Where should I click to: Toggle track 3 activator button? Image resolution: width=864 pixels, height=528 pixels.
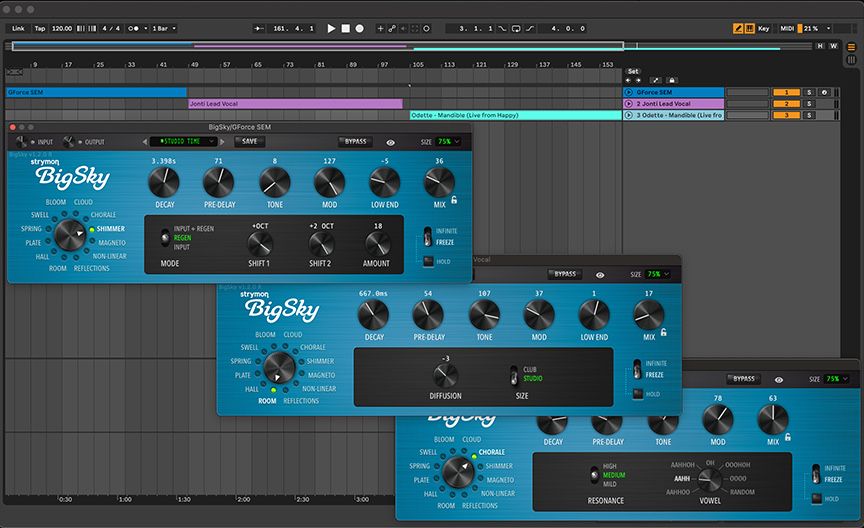786,115
